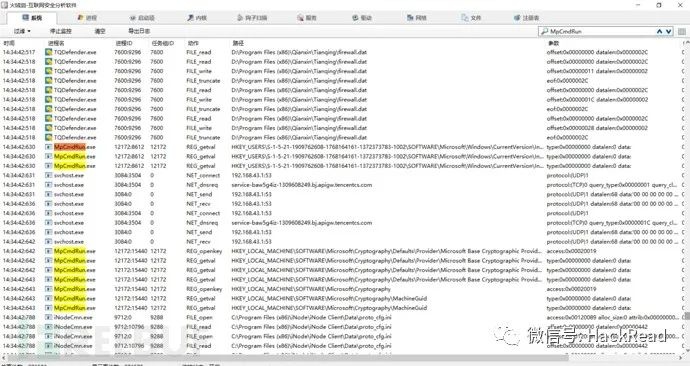Switch to the 进程 (Process) tab
Viewport: 690px width, 366px height.
pyautogui.click(x=87, y=18)
